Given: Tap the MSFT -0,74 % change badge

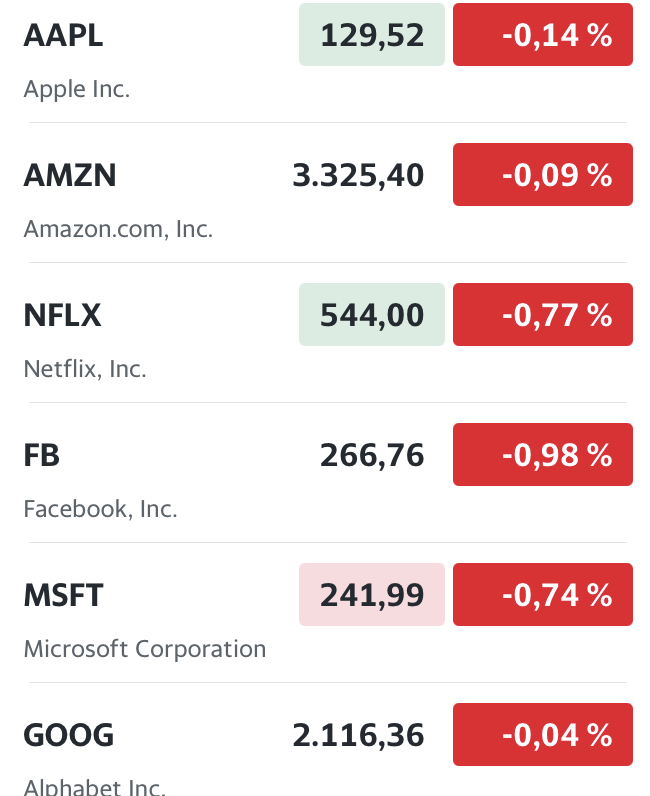Looking at the screenshot, I should 543,596.
